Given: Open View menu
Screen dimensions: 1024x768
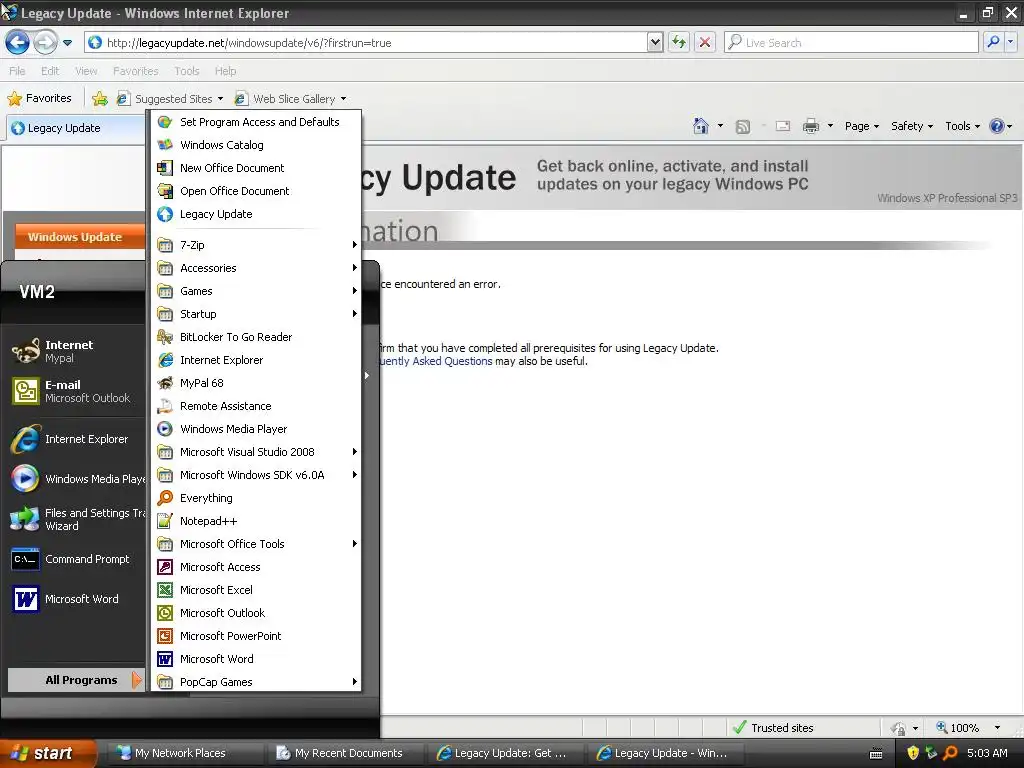Looking at the screenshot, I should [86, 71].
